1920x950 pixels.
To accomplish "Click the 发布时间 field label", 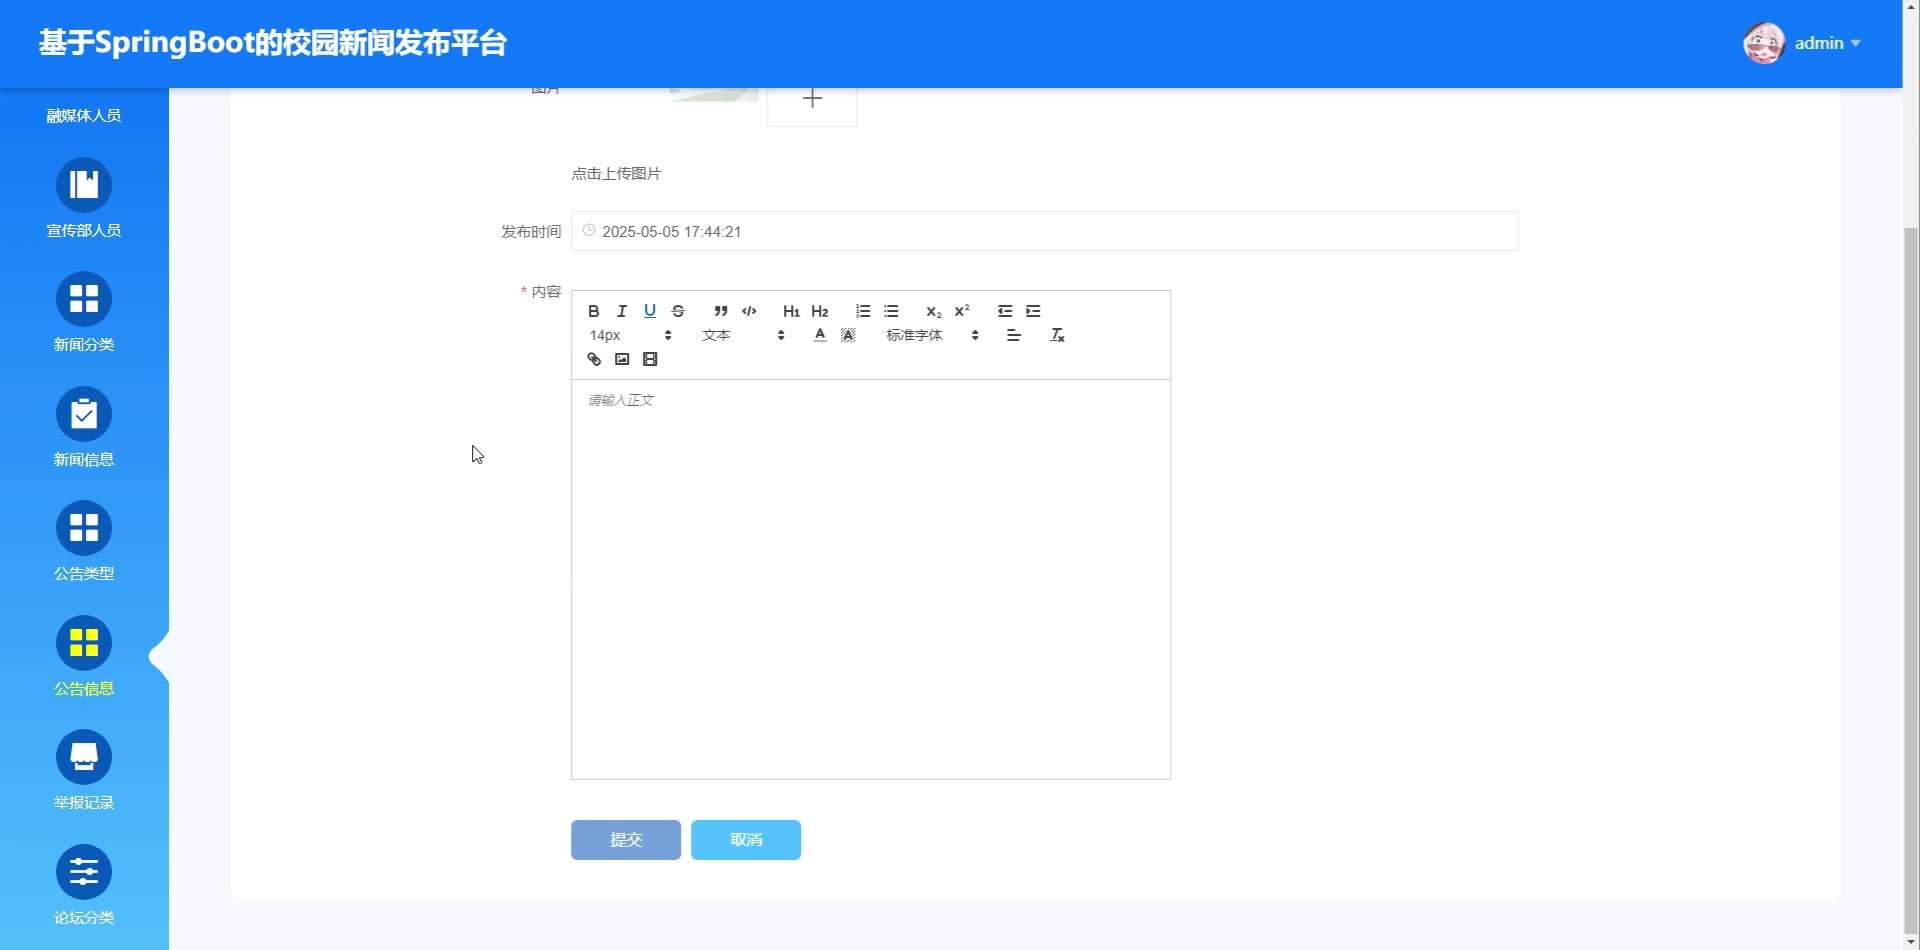I will (531, 231).
